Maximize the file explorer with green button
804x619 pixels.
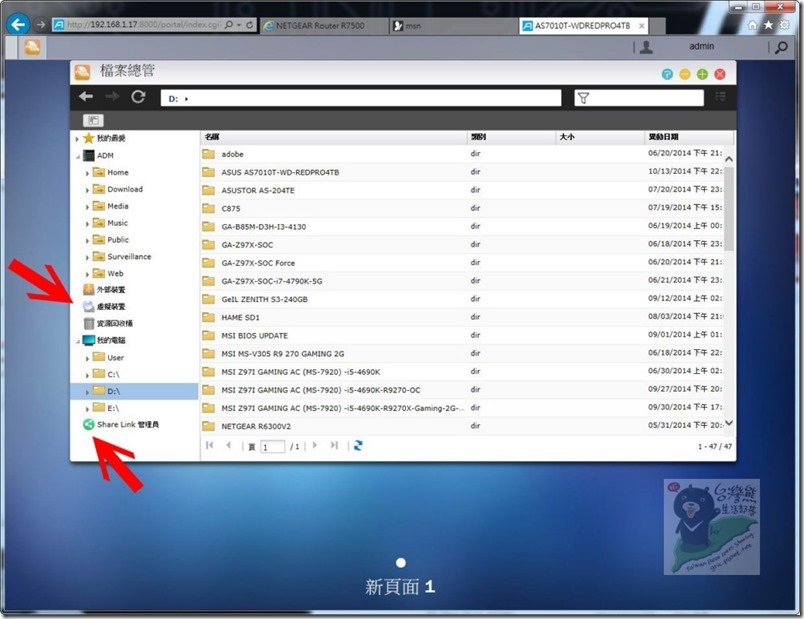(x=702, y=74)
